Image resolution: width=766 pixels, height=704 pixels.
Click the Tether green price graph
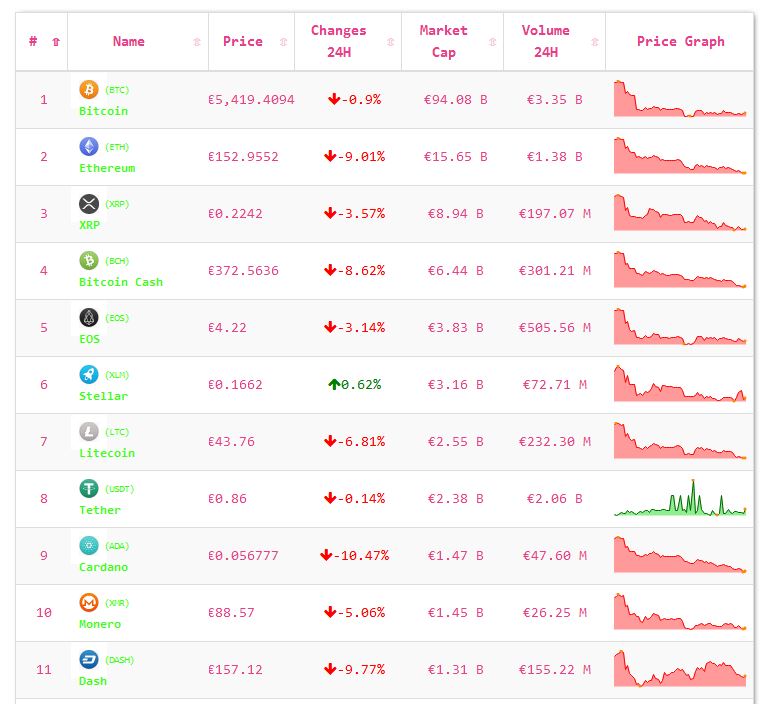coord(680,499)
